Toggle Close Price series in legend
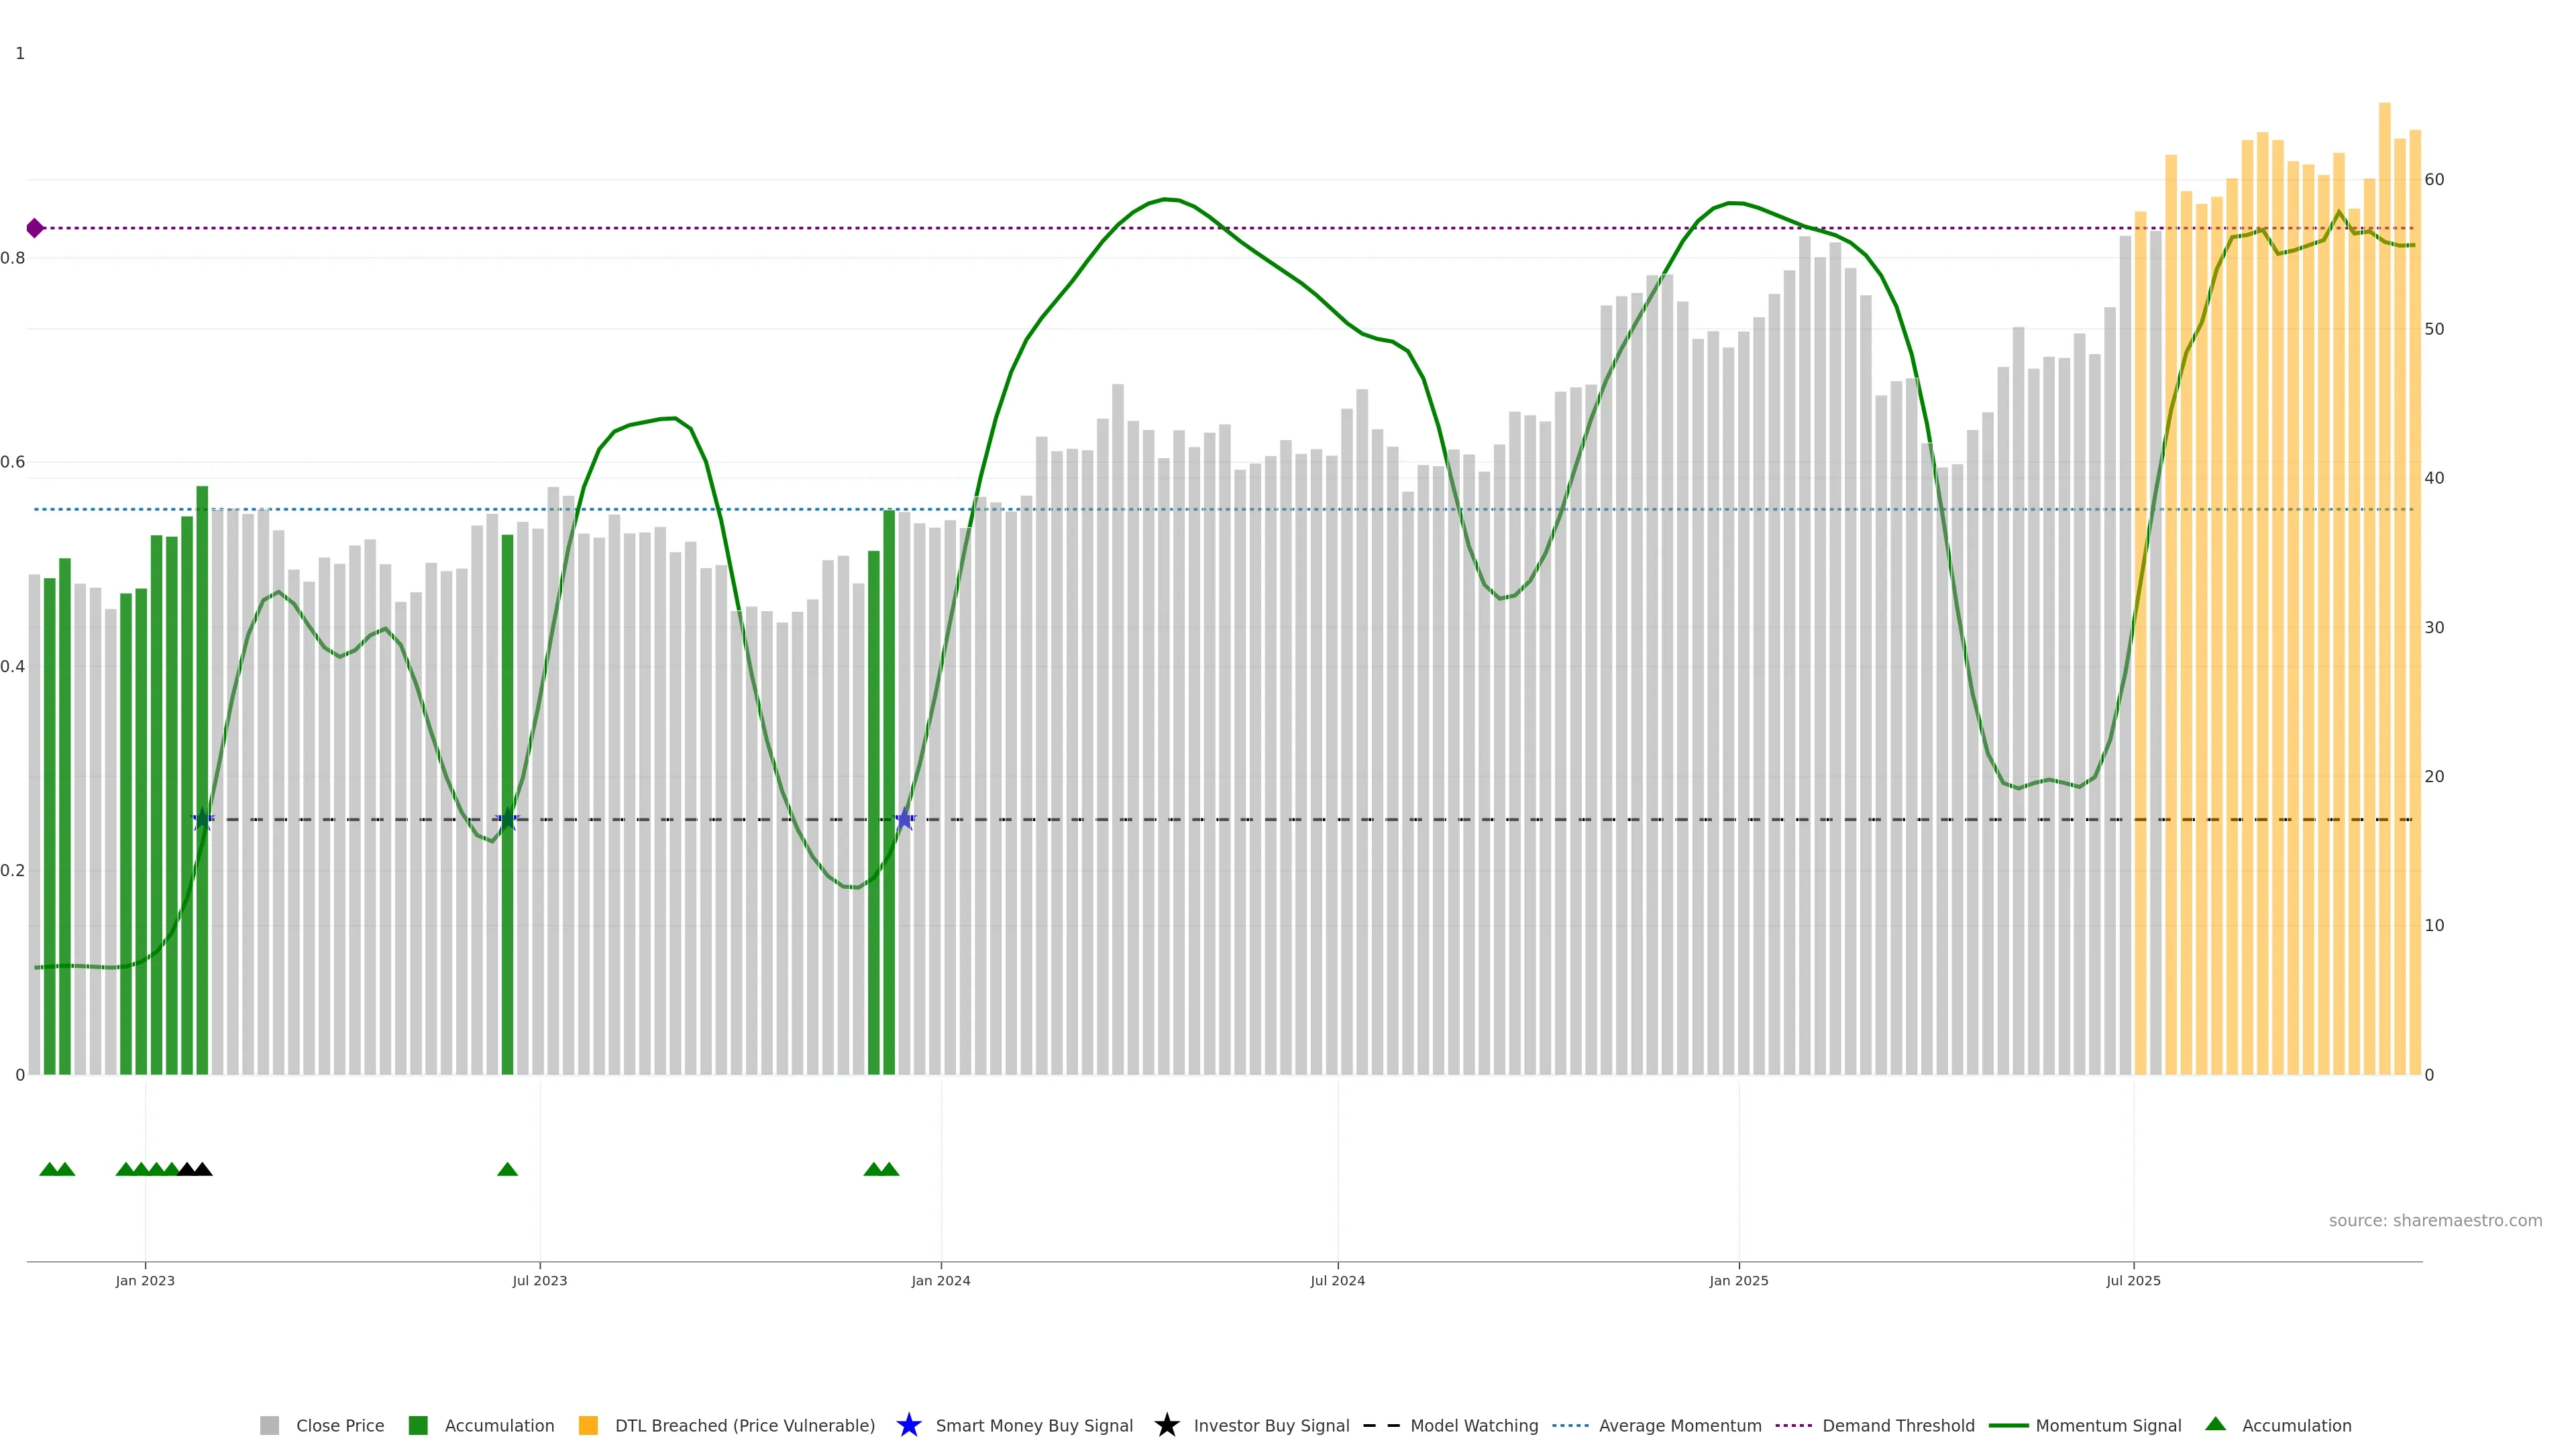 [339, 1425]
